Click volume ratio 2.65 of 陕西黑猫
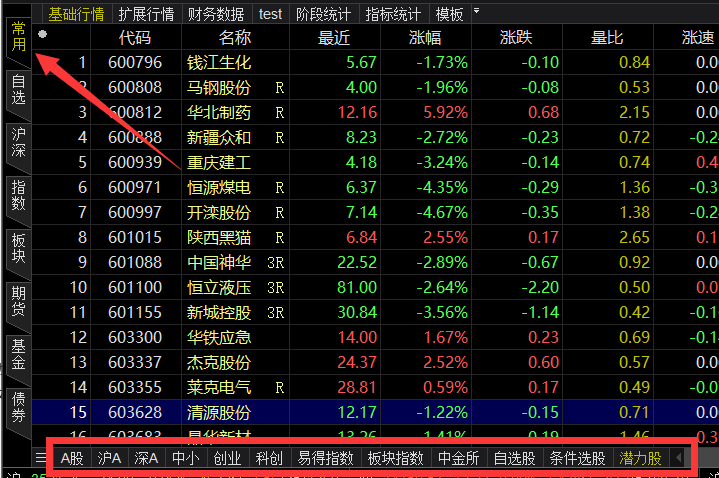The image size is (719, 478). pyautogui.click(x=635, y=237)
